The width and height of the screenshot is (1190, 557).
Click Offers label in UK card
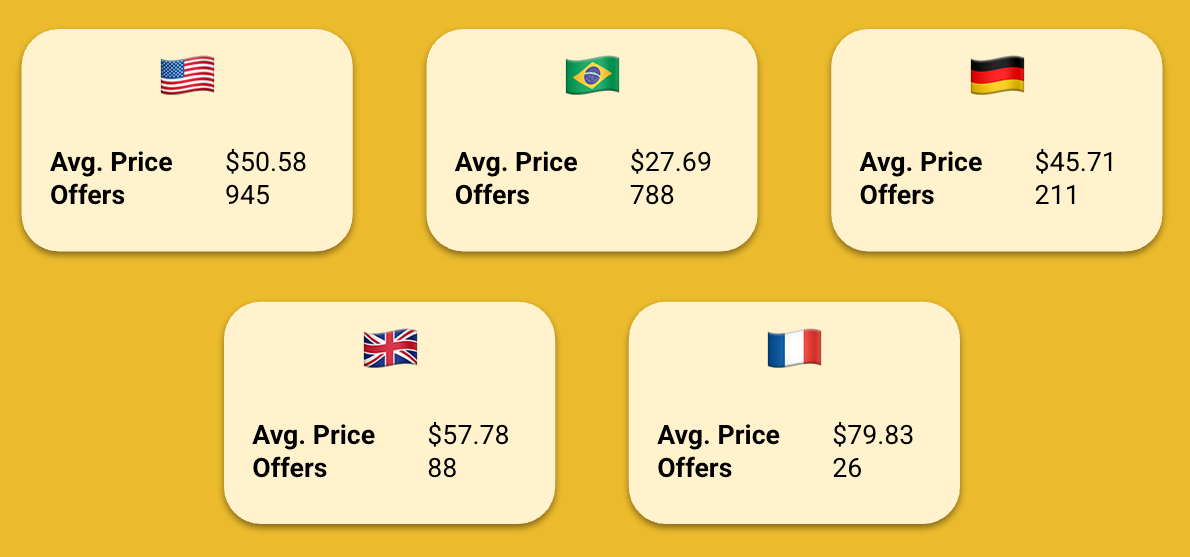(x=290, y=468)
